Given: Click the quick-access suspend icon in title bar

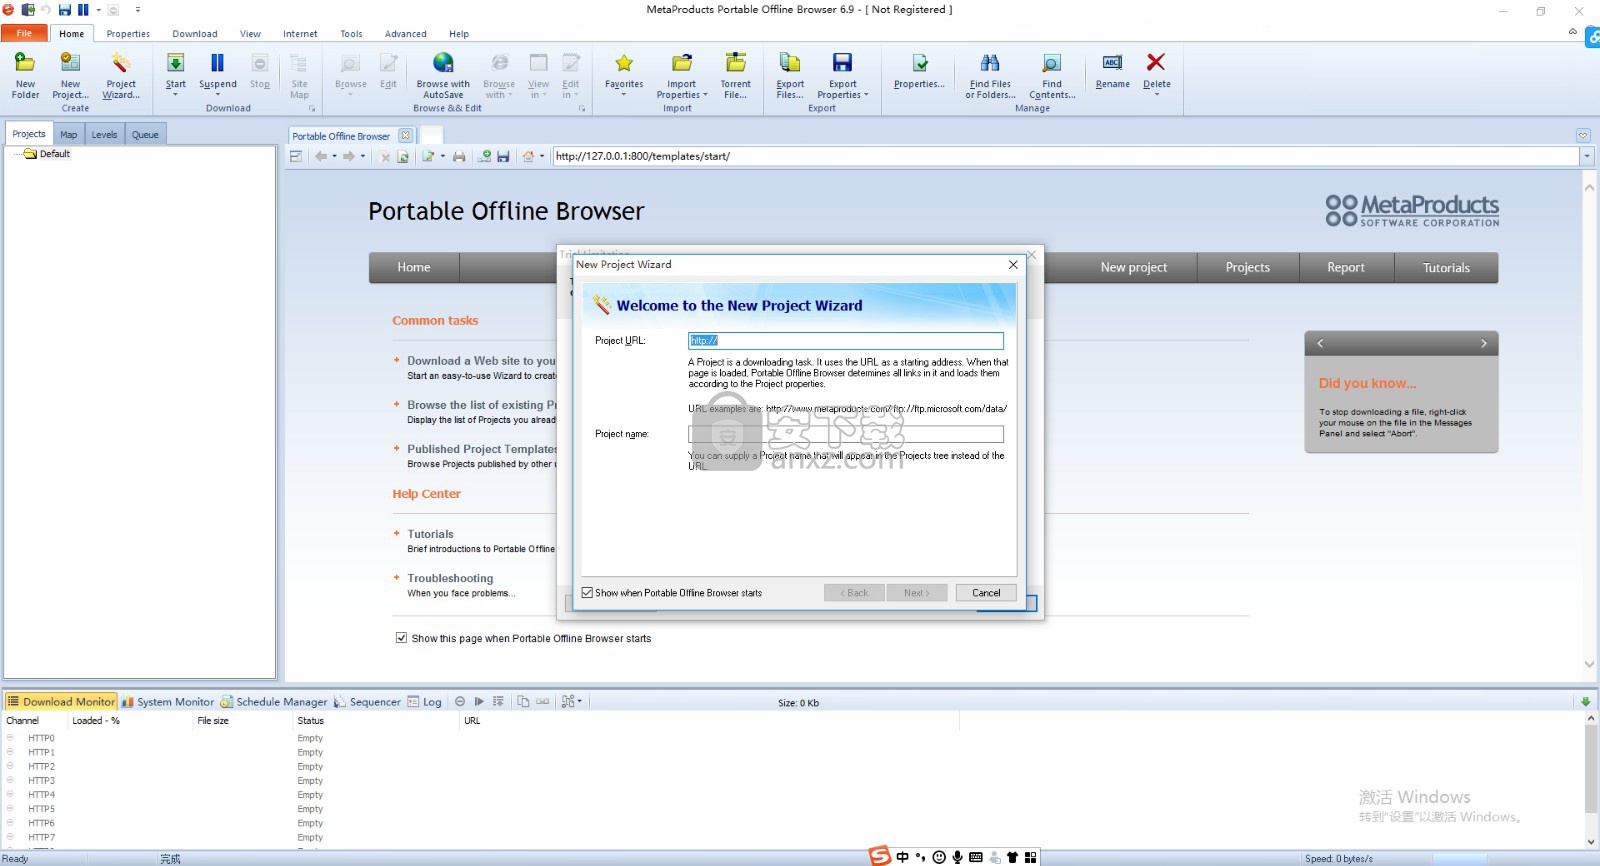Looking at the screenshot, I should [x=83, y=10].
